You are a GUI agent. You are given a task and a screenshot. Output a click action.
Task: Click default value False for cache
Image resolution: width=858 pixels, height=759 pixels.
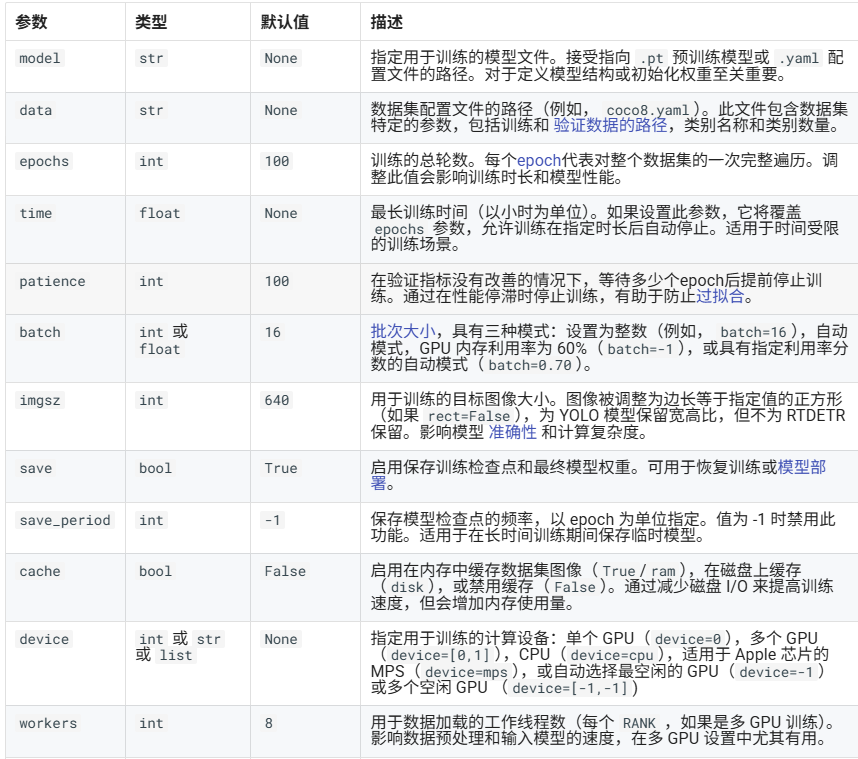coord(285,571)
